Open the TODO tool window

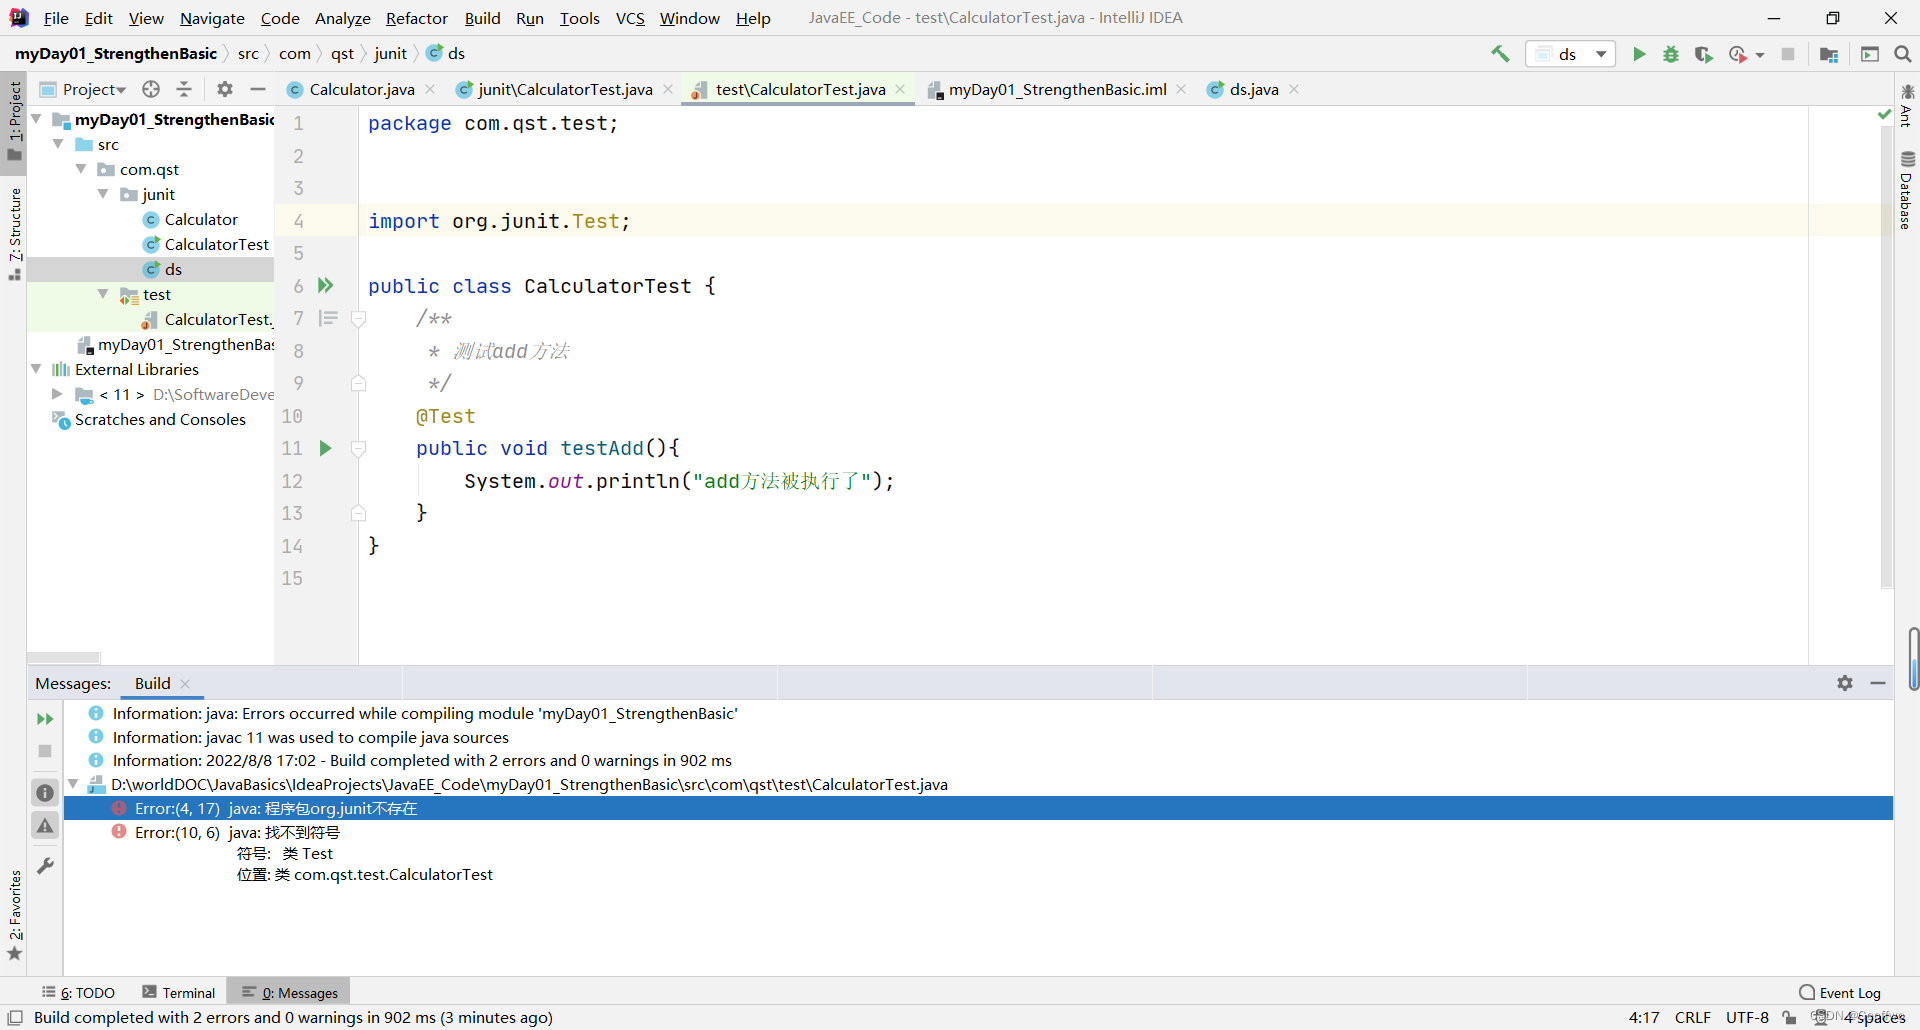[x=78, y=993]
